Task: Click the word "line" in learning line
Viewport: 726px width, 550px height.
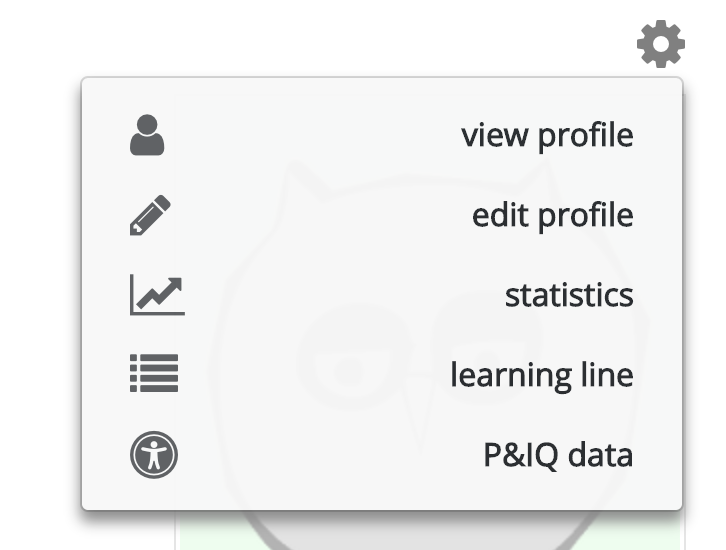Action: (x=607, y=374)
